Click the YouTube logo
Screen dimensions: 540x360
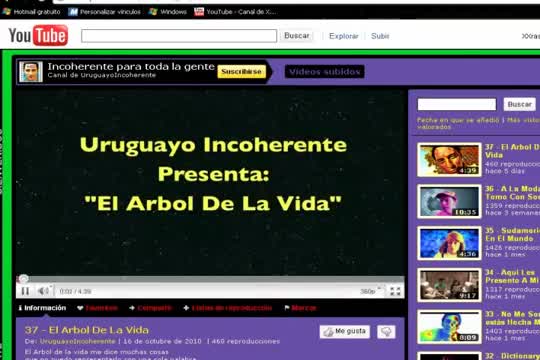click(38, 35)
